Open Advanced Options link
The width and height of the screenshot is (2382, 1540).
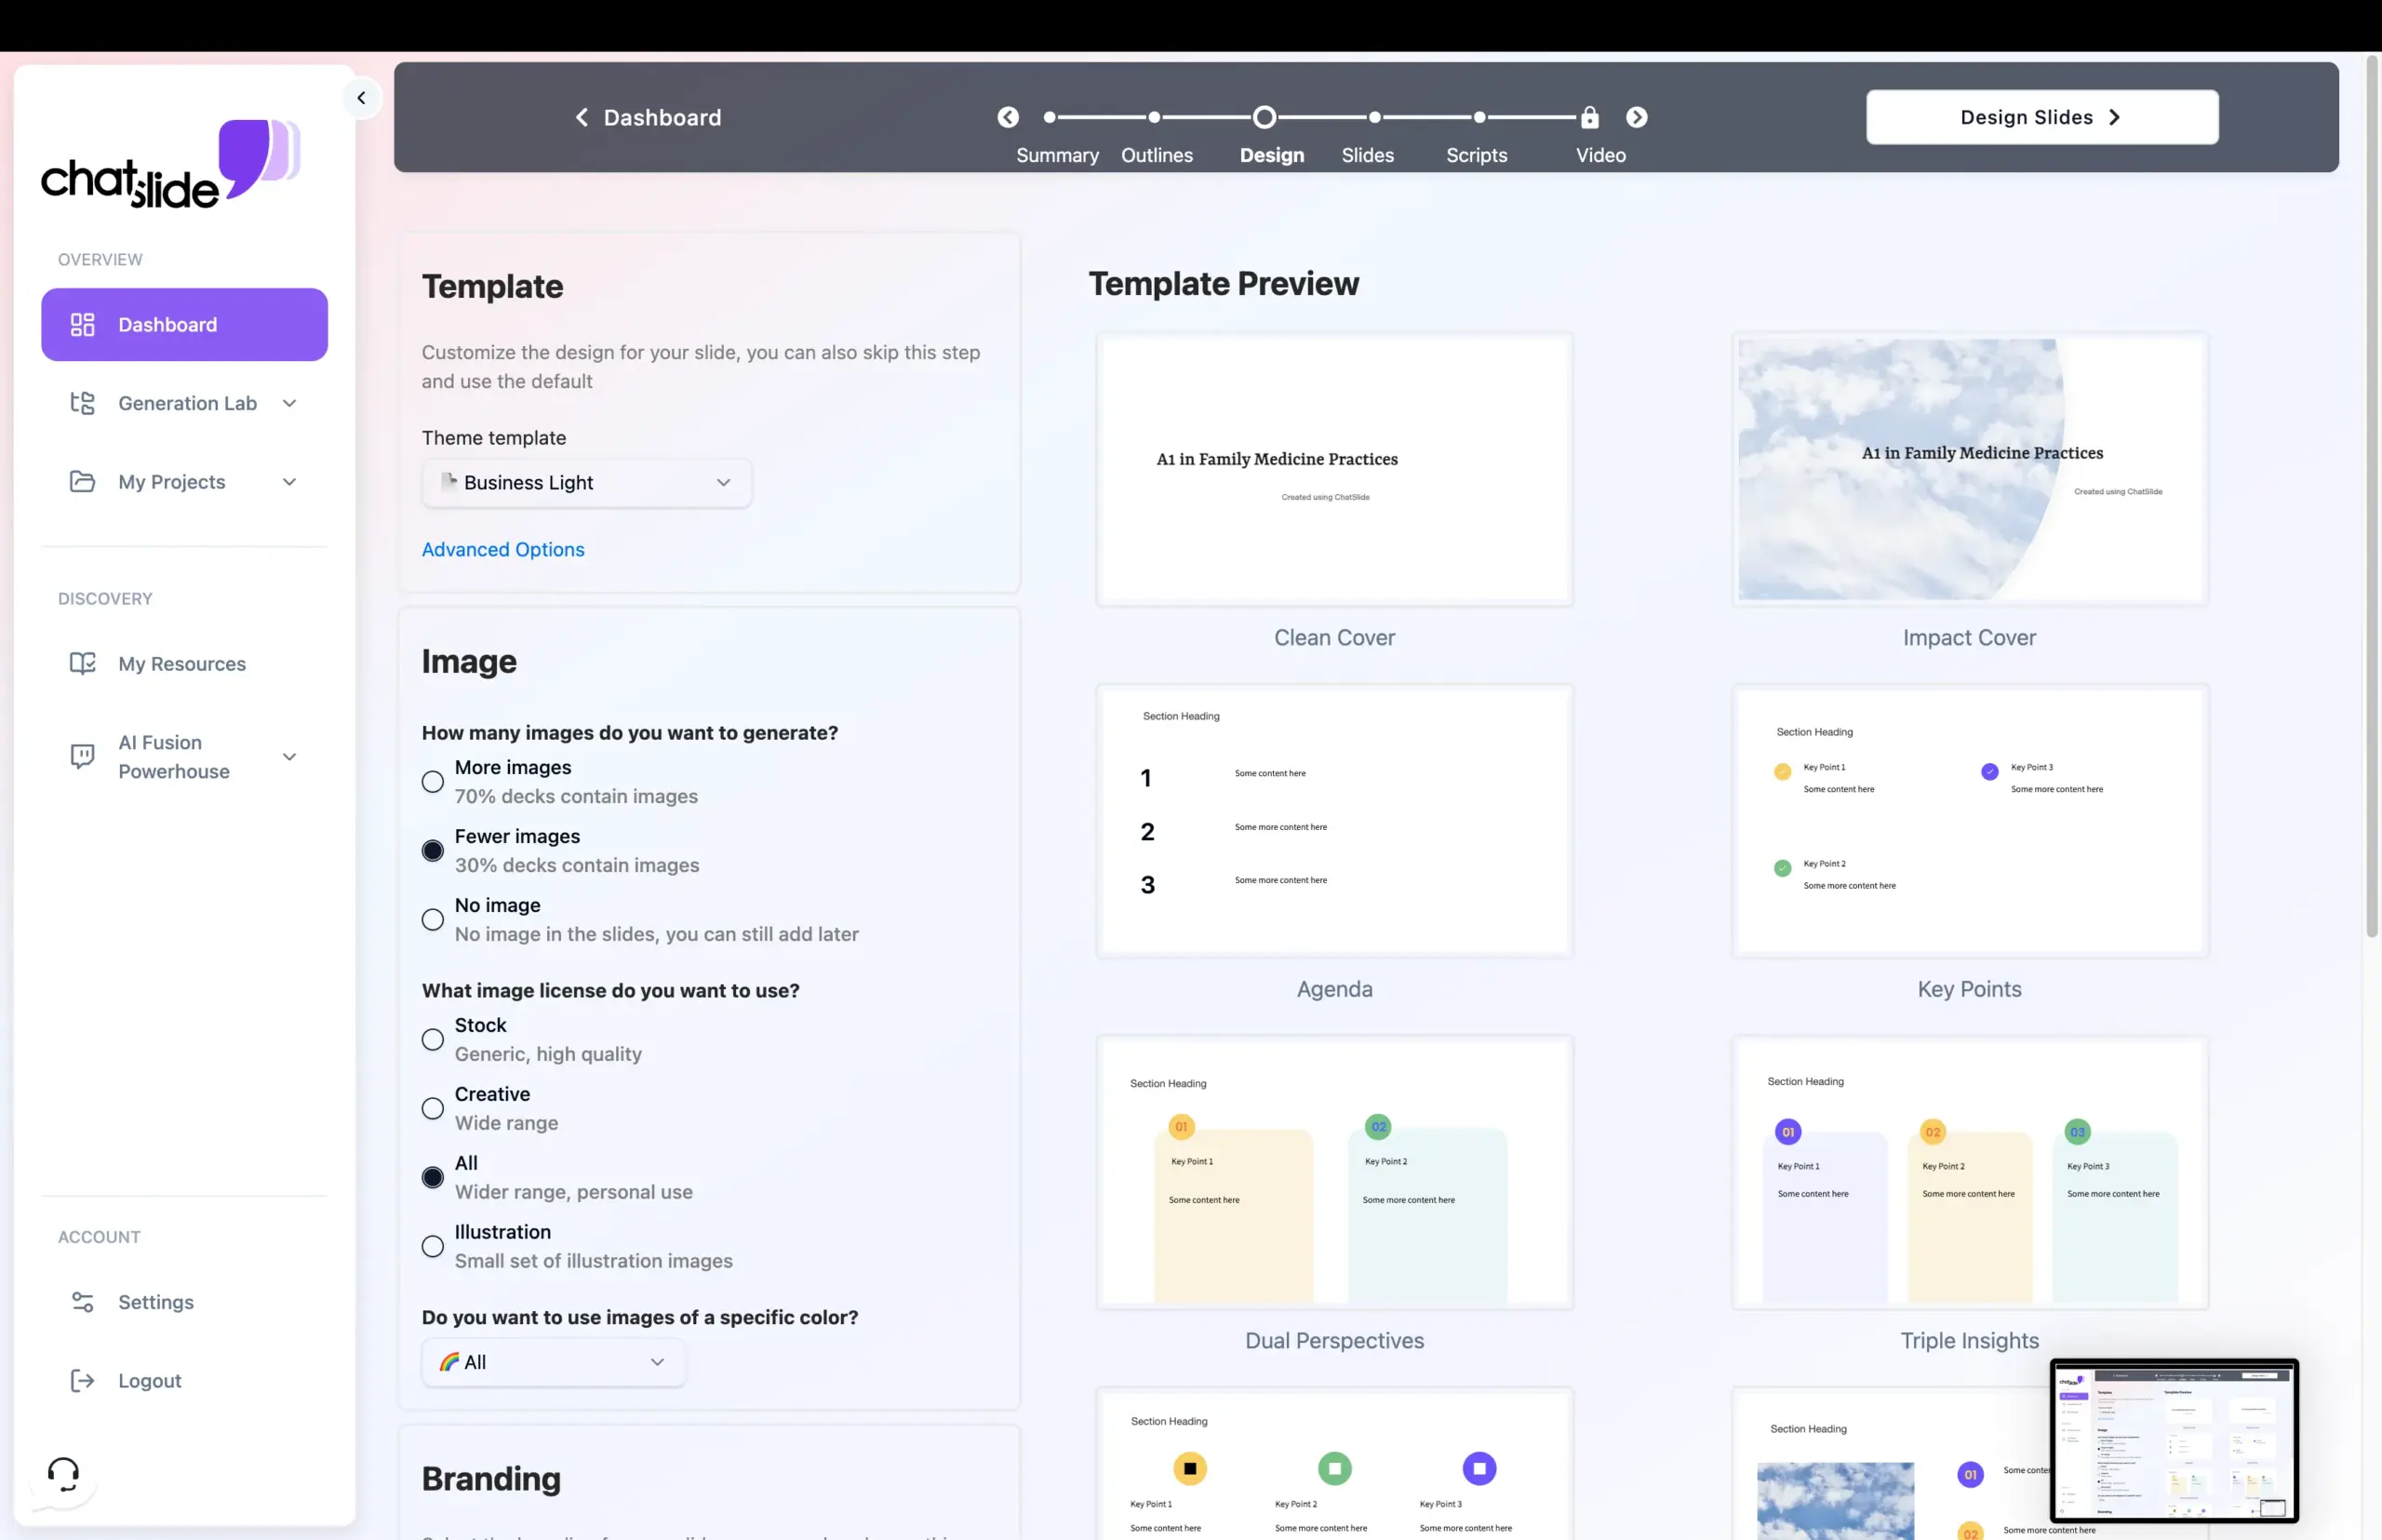click(x=503, y=549)
